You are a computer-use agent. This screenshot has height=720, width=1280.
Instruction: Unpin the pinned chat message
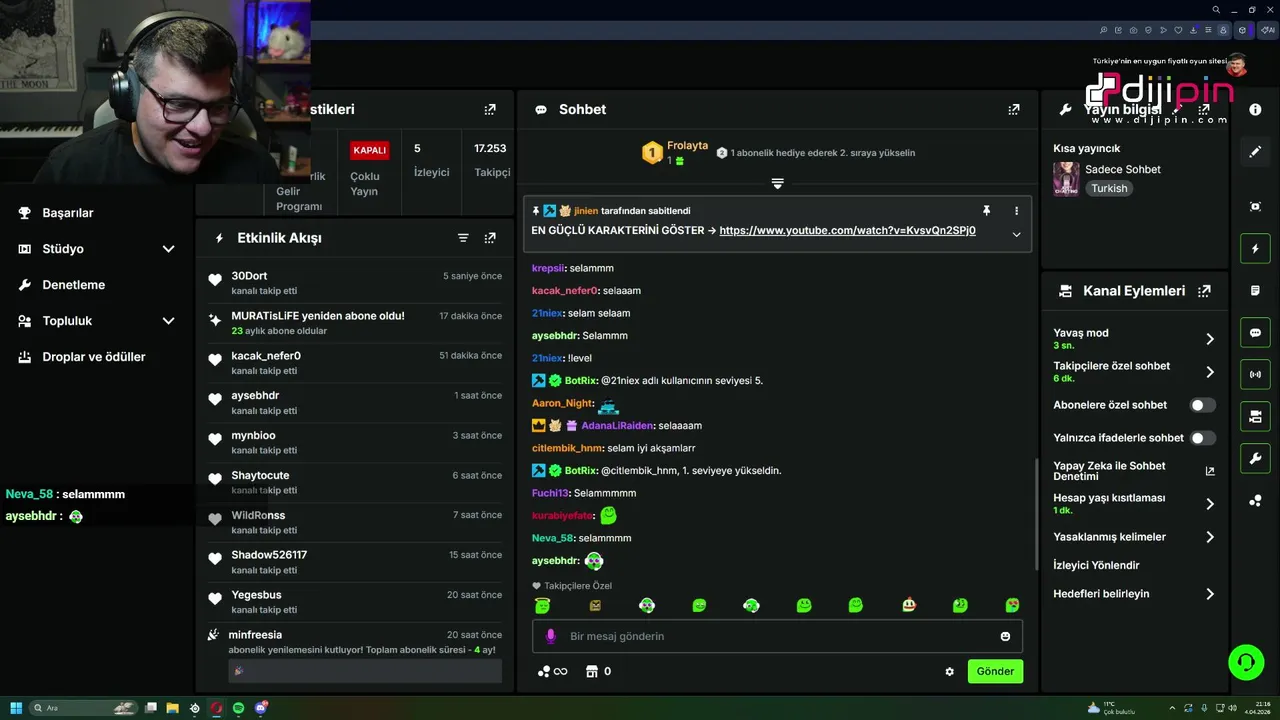click(986, 211)
